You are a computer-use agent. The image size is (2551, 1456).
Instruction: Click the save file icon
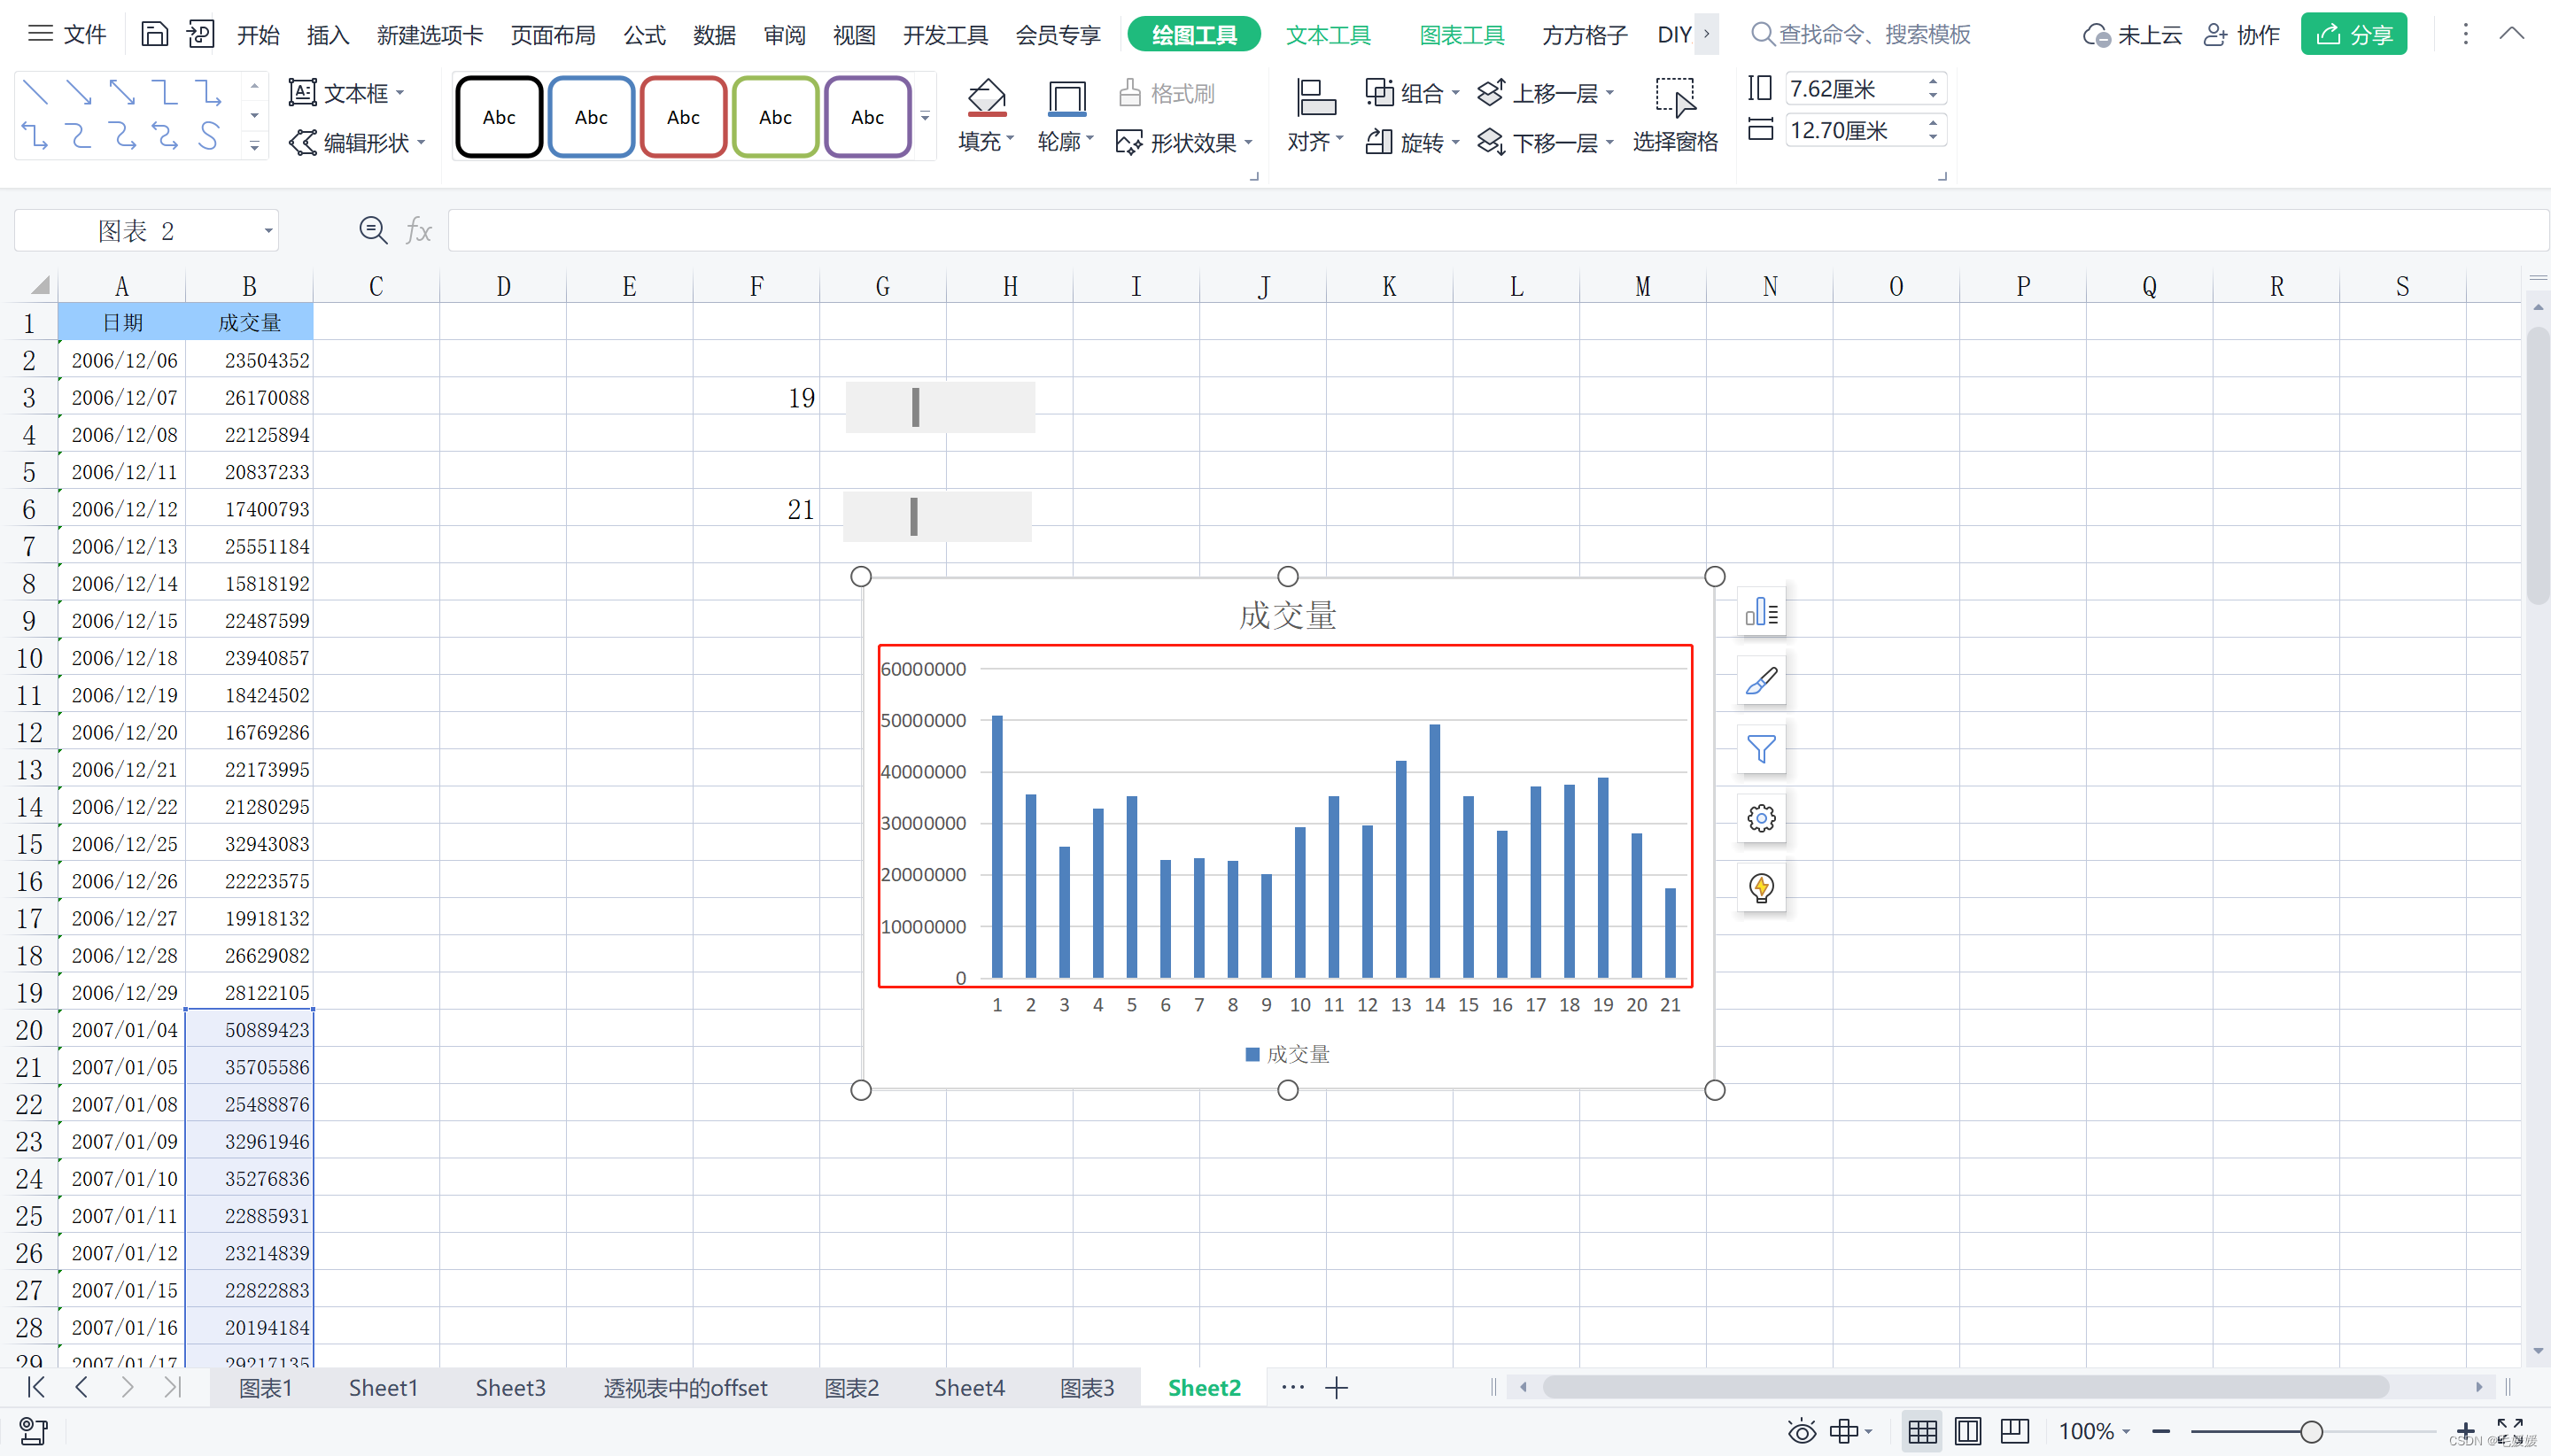[154, 35]
